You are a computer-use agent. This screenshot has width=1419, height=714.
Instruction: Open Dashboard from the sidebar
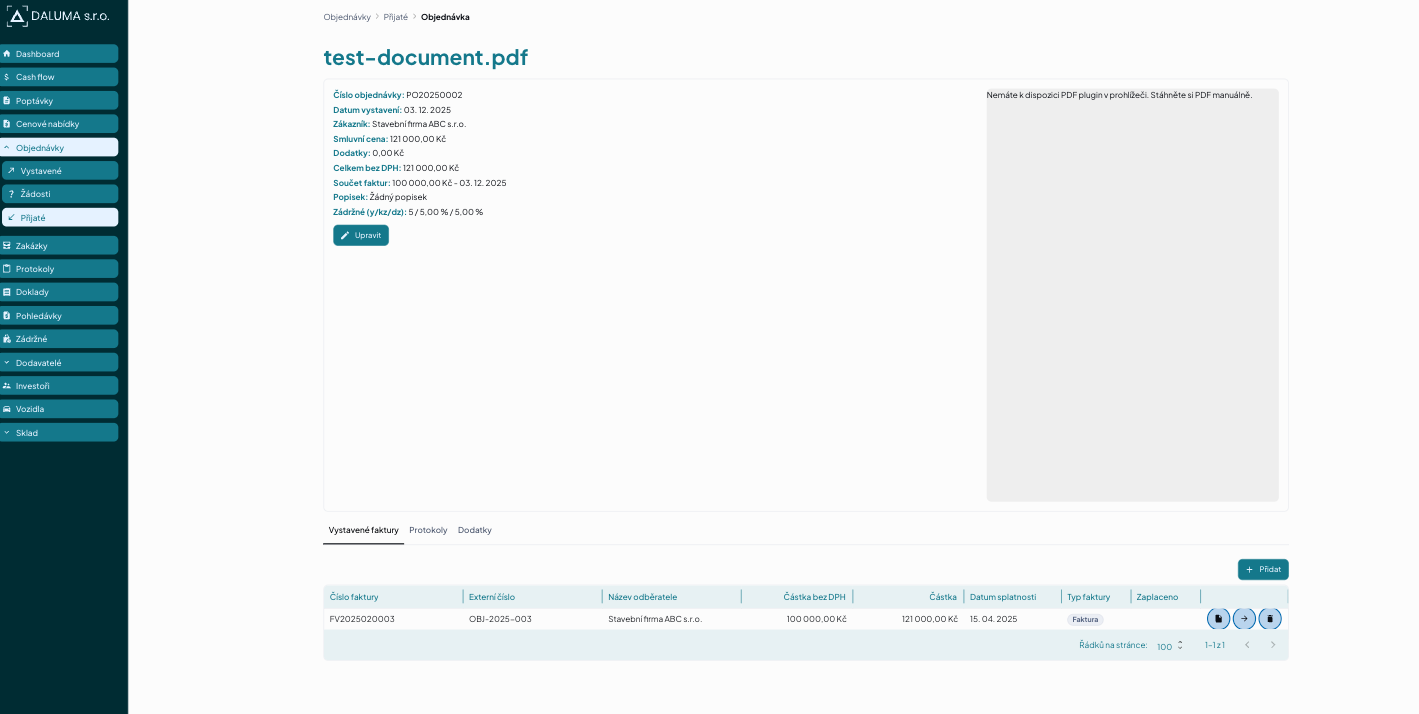[59, 54]
